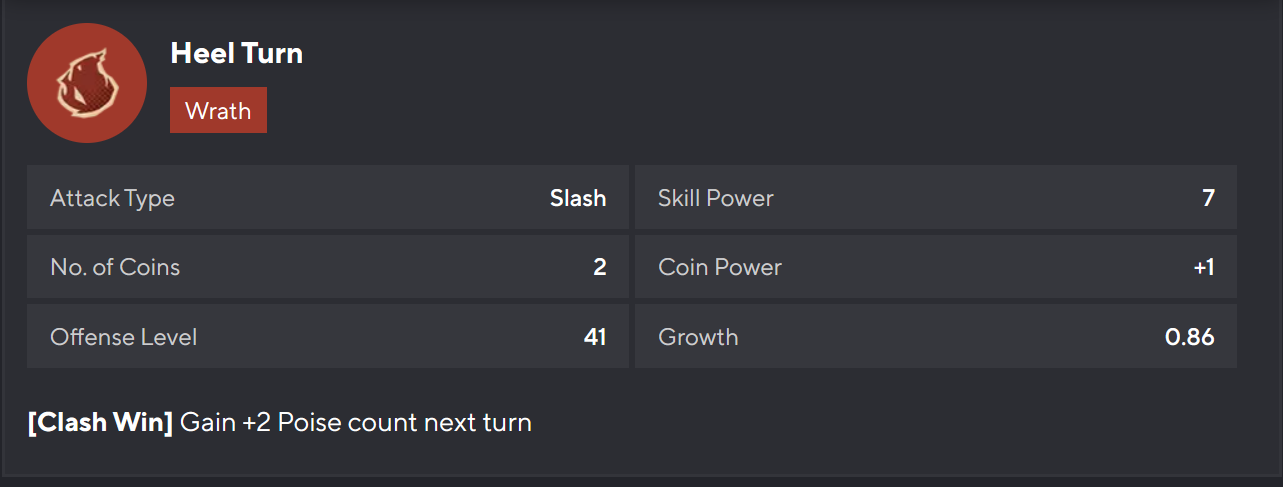Click the word Poise in the description
Viewport: 1283px width, 487px height.
coord(309,423)
